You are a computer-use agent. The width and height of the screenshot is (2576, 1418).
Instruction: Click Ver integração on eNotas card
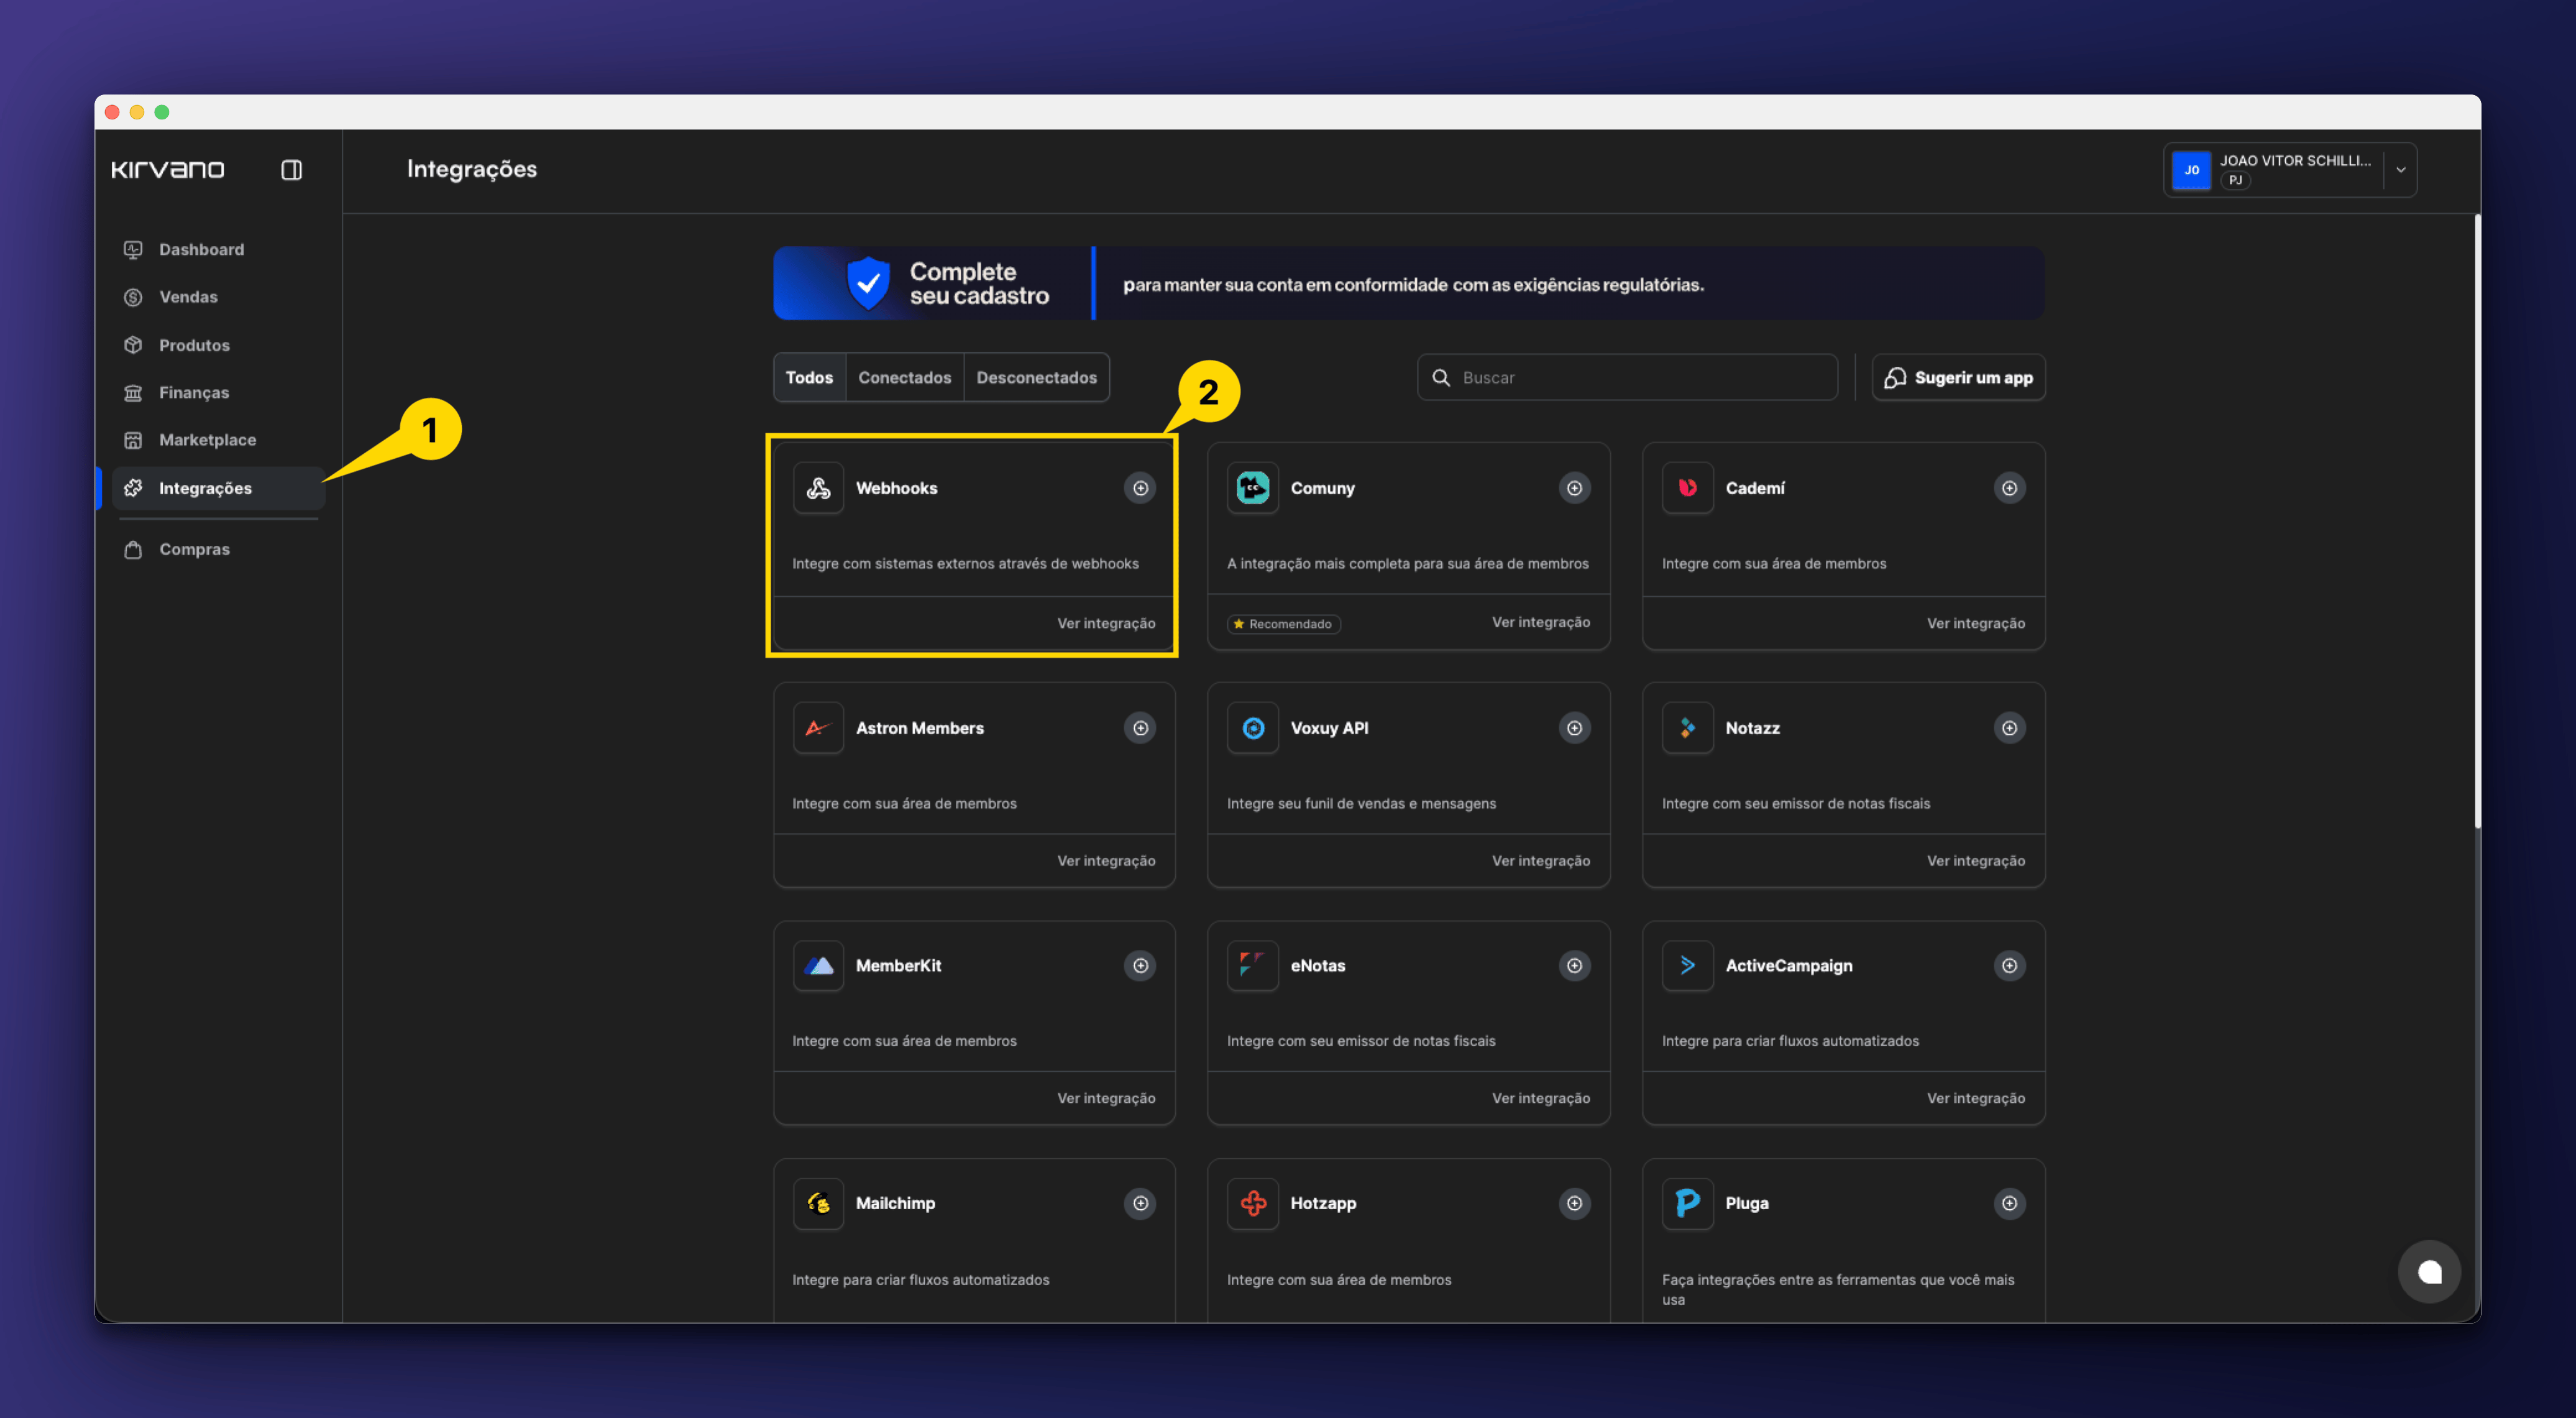coord(1540,1098)
